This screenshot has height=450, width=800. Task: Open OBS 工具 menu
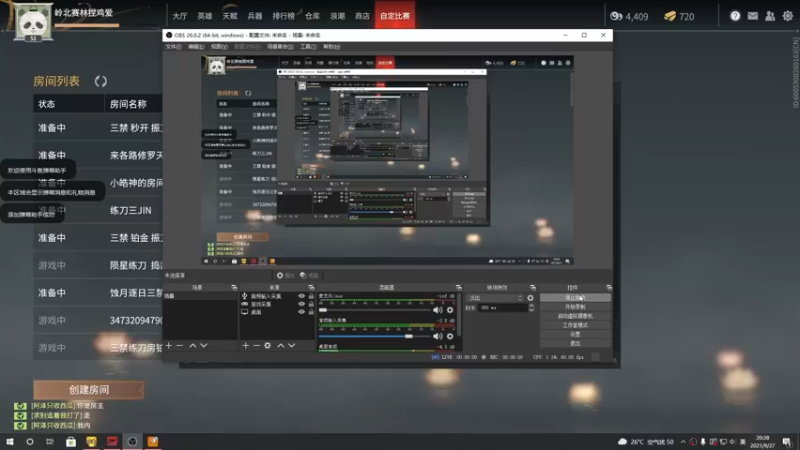pos(308,46)
